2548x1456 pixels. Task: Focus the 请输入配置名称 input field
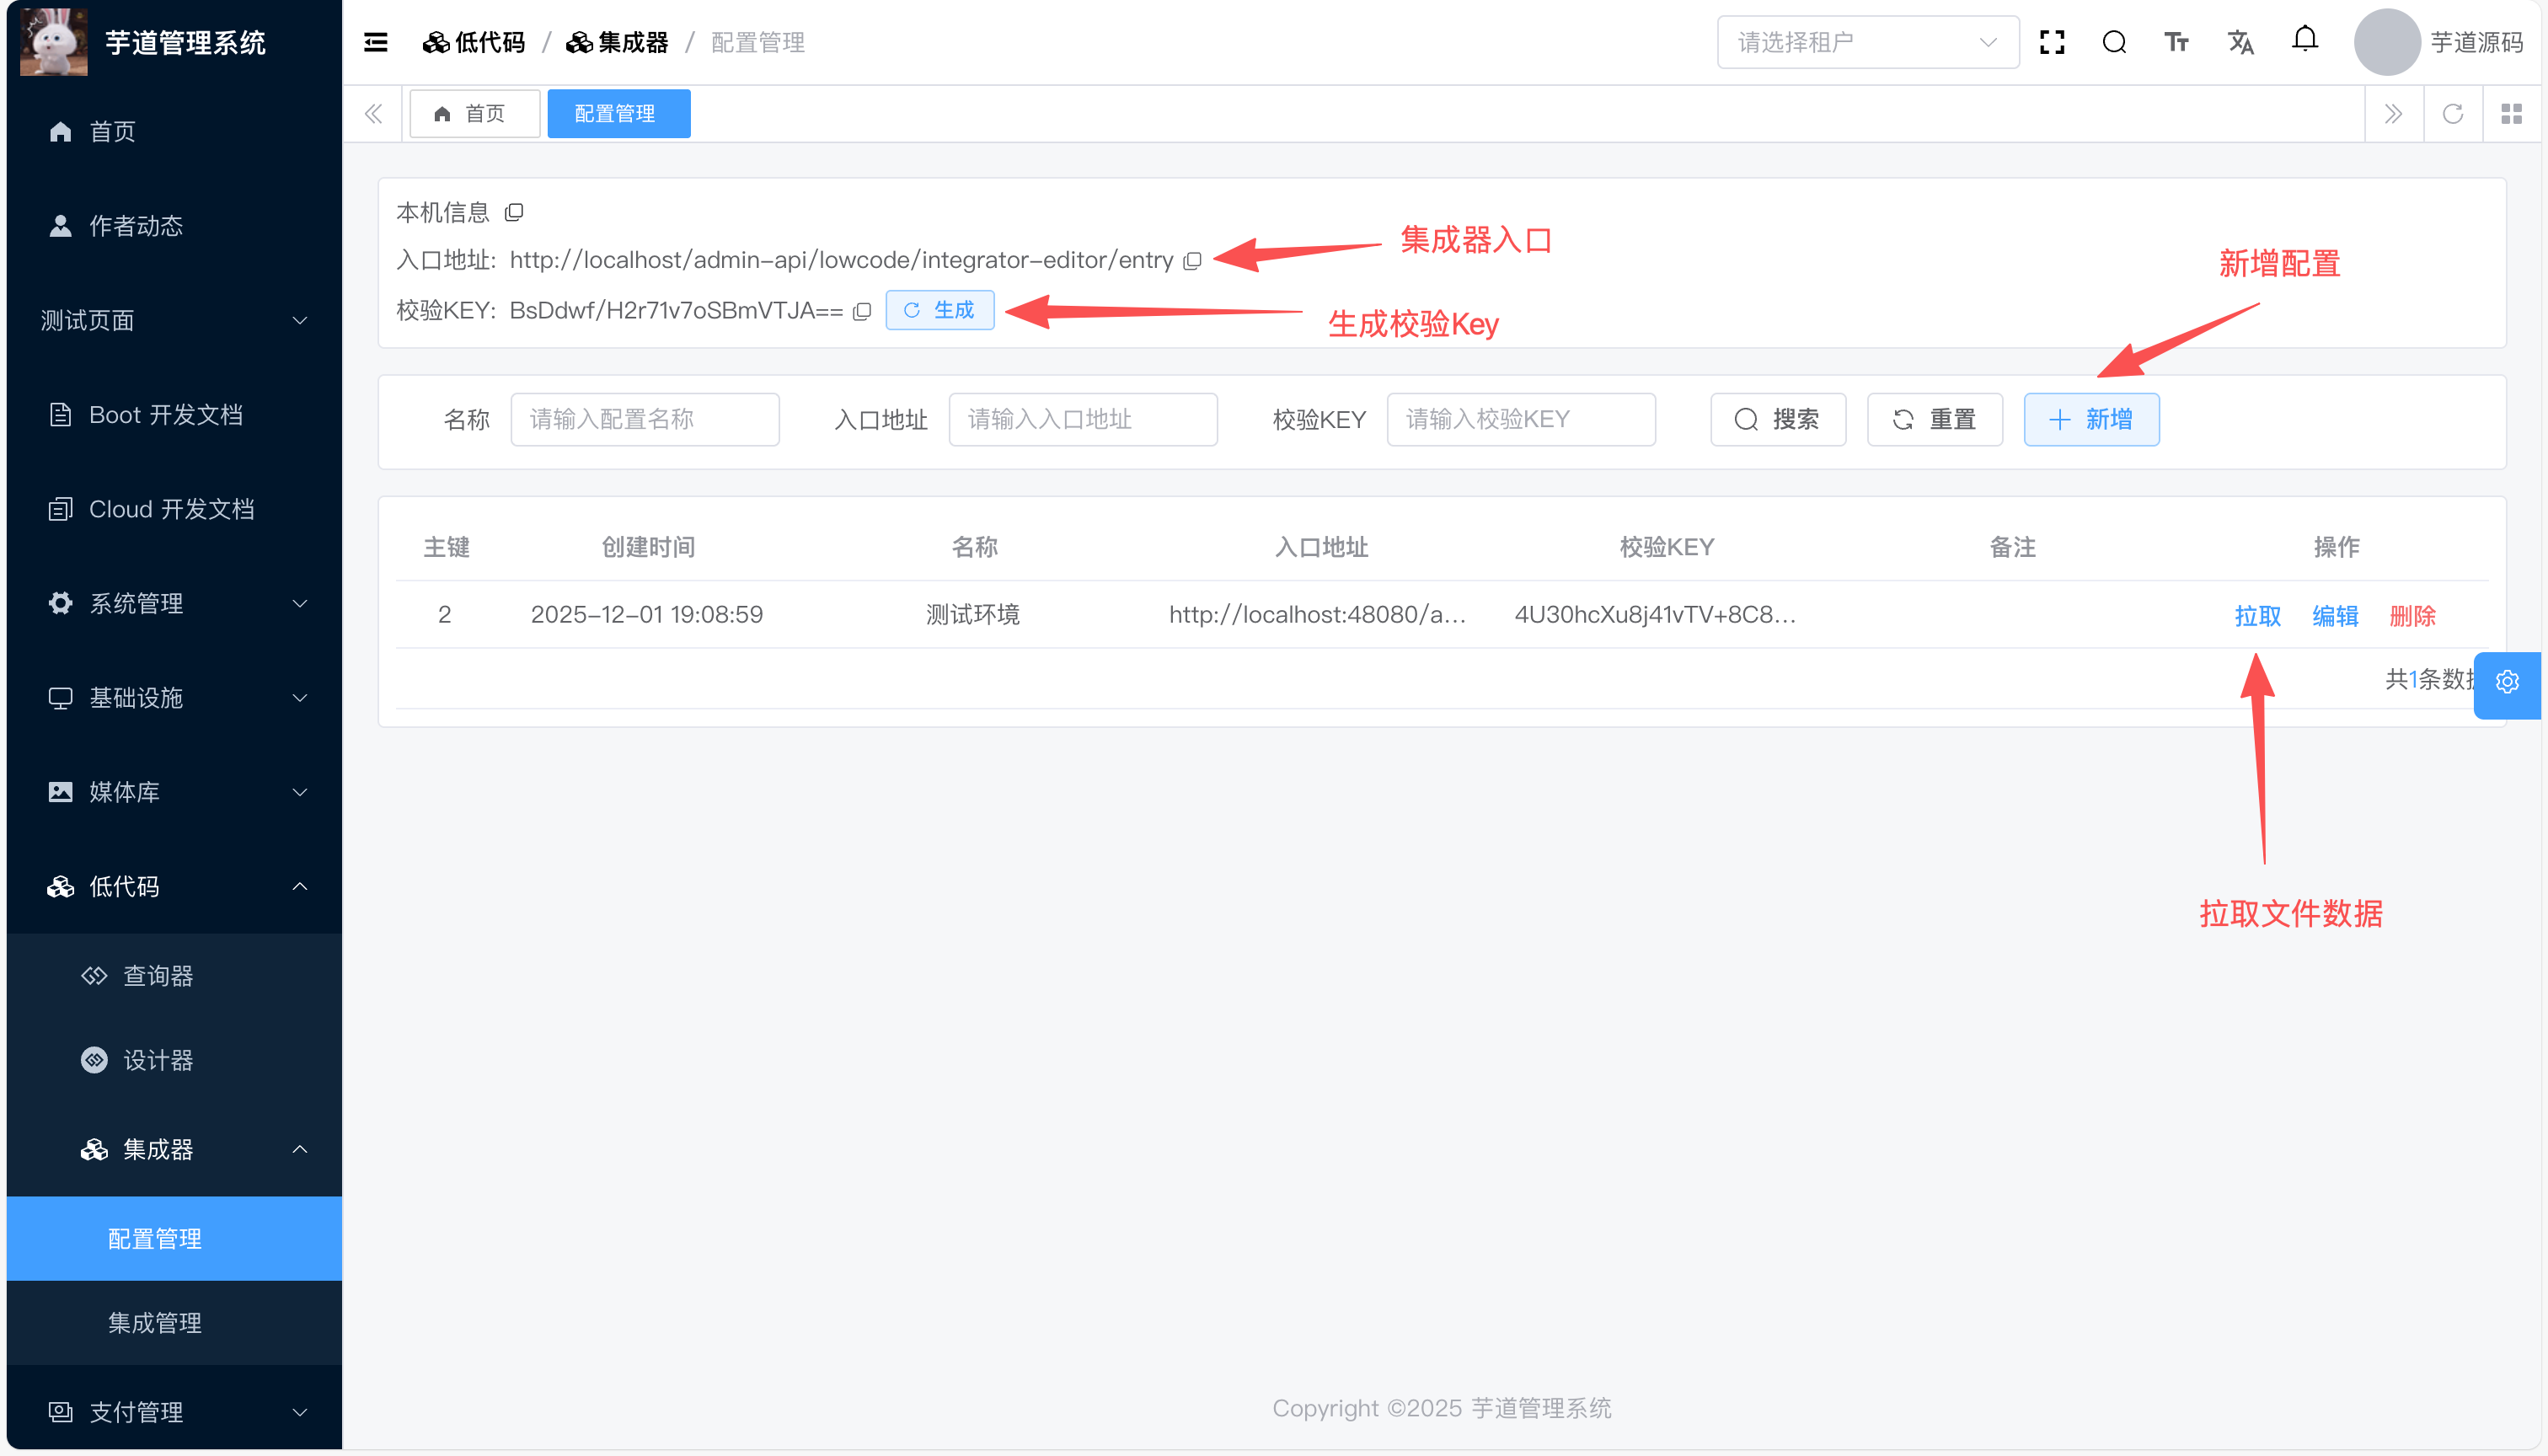pos(644,420)
